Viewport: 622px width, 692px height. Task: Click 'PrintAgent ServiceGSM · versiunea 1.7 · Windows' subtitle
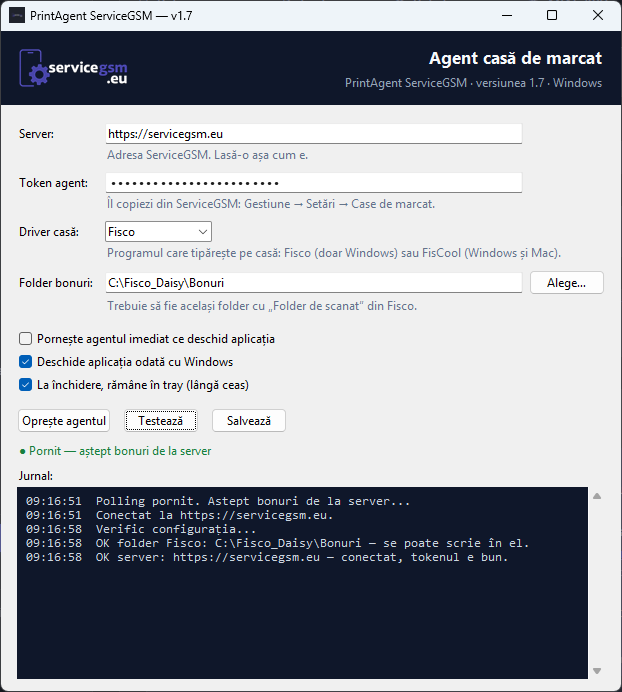(473, 83)
